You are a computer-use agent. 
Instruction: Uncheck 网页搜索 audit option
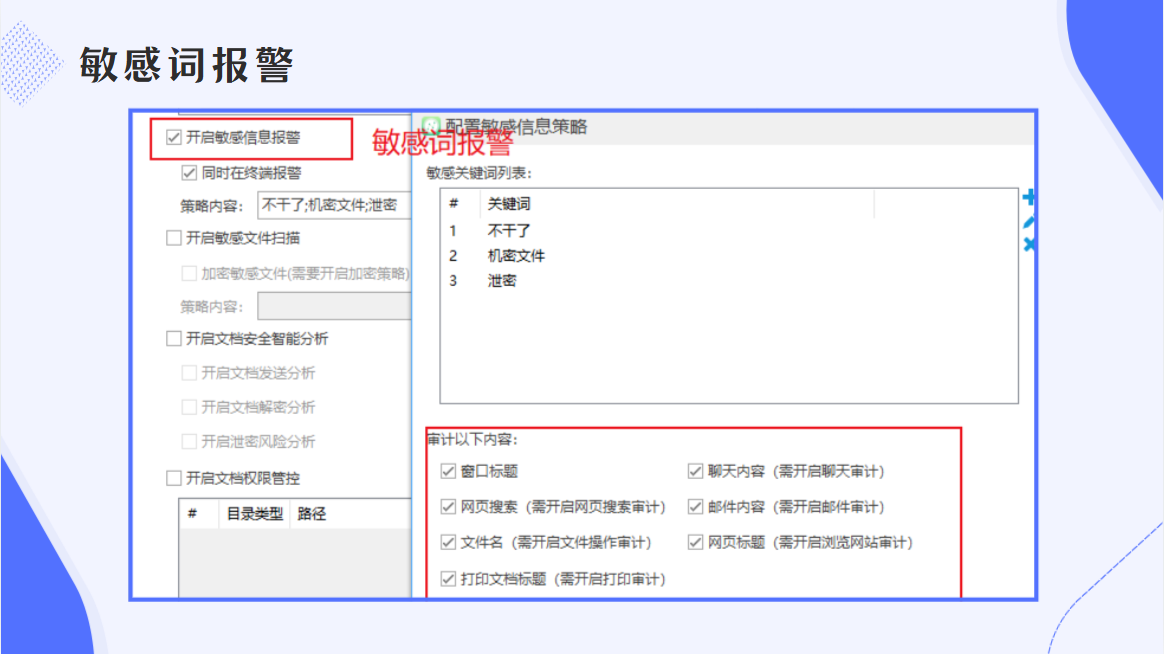[x=448, y=506]
